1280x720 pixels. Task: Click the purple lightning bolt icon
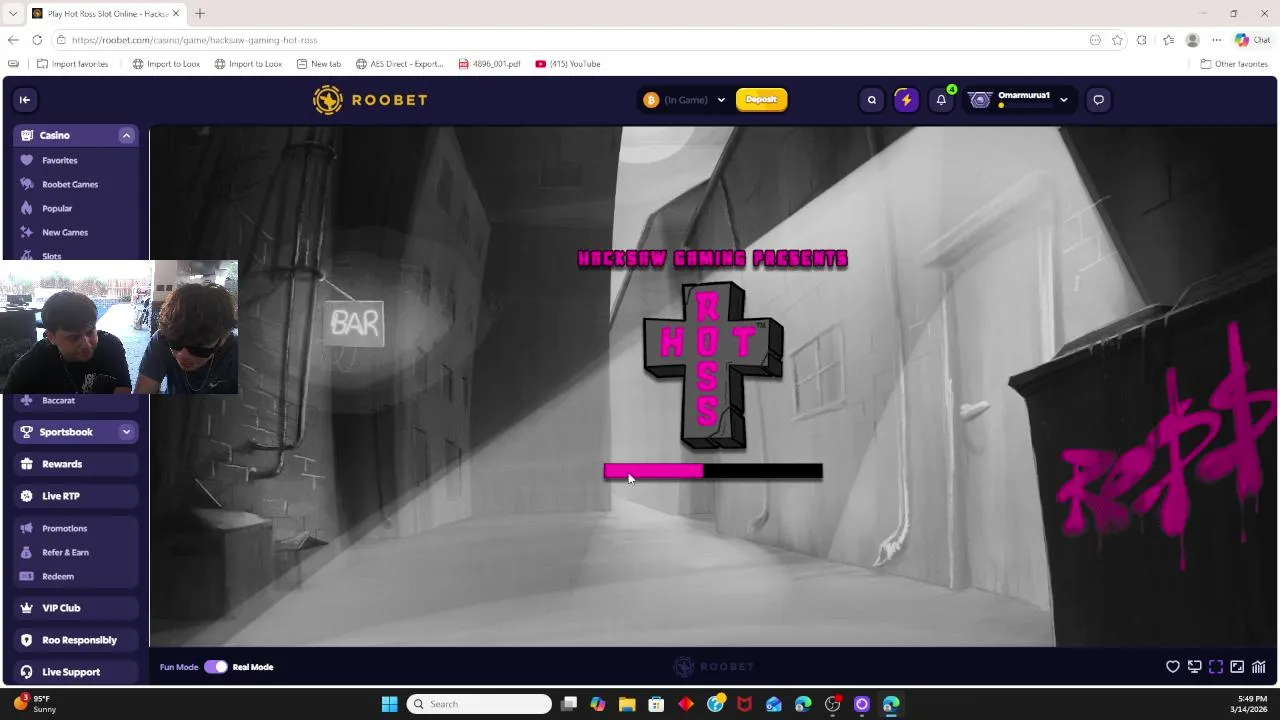point(906,99)
